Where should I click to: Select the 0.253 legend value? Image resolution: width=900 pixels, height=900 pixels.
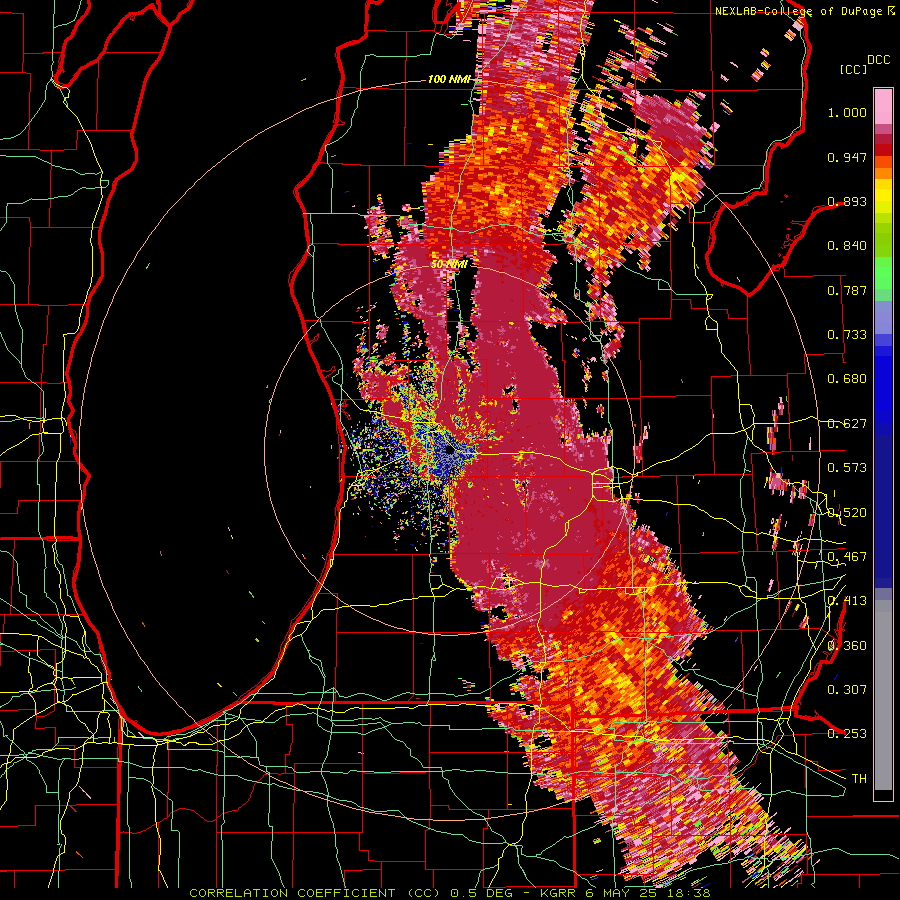tap(847, 734)
